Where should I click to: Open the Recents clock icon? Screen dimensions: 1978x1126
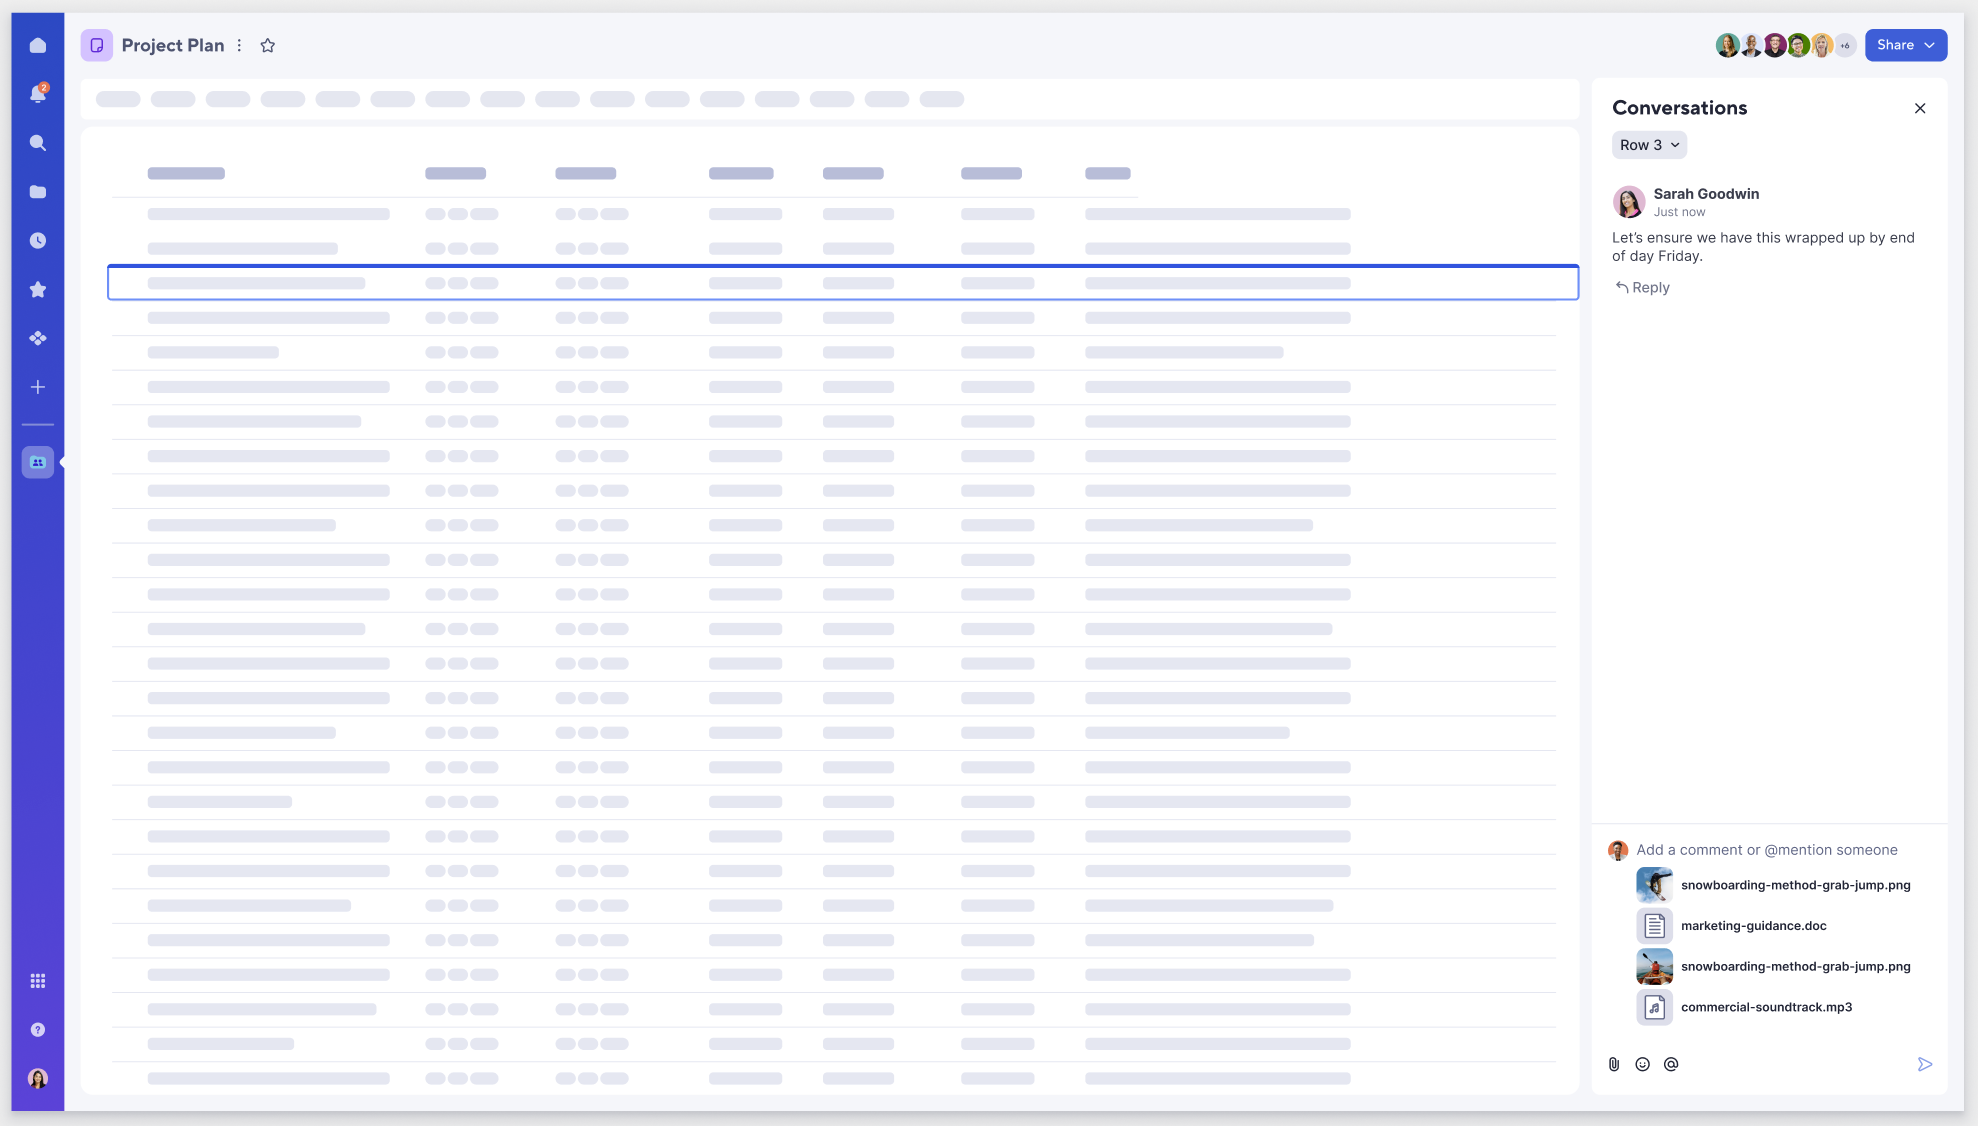pos(38,241)
